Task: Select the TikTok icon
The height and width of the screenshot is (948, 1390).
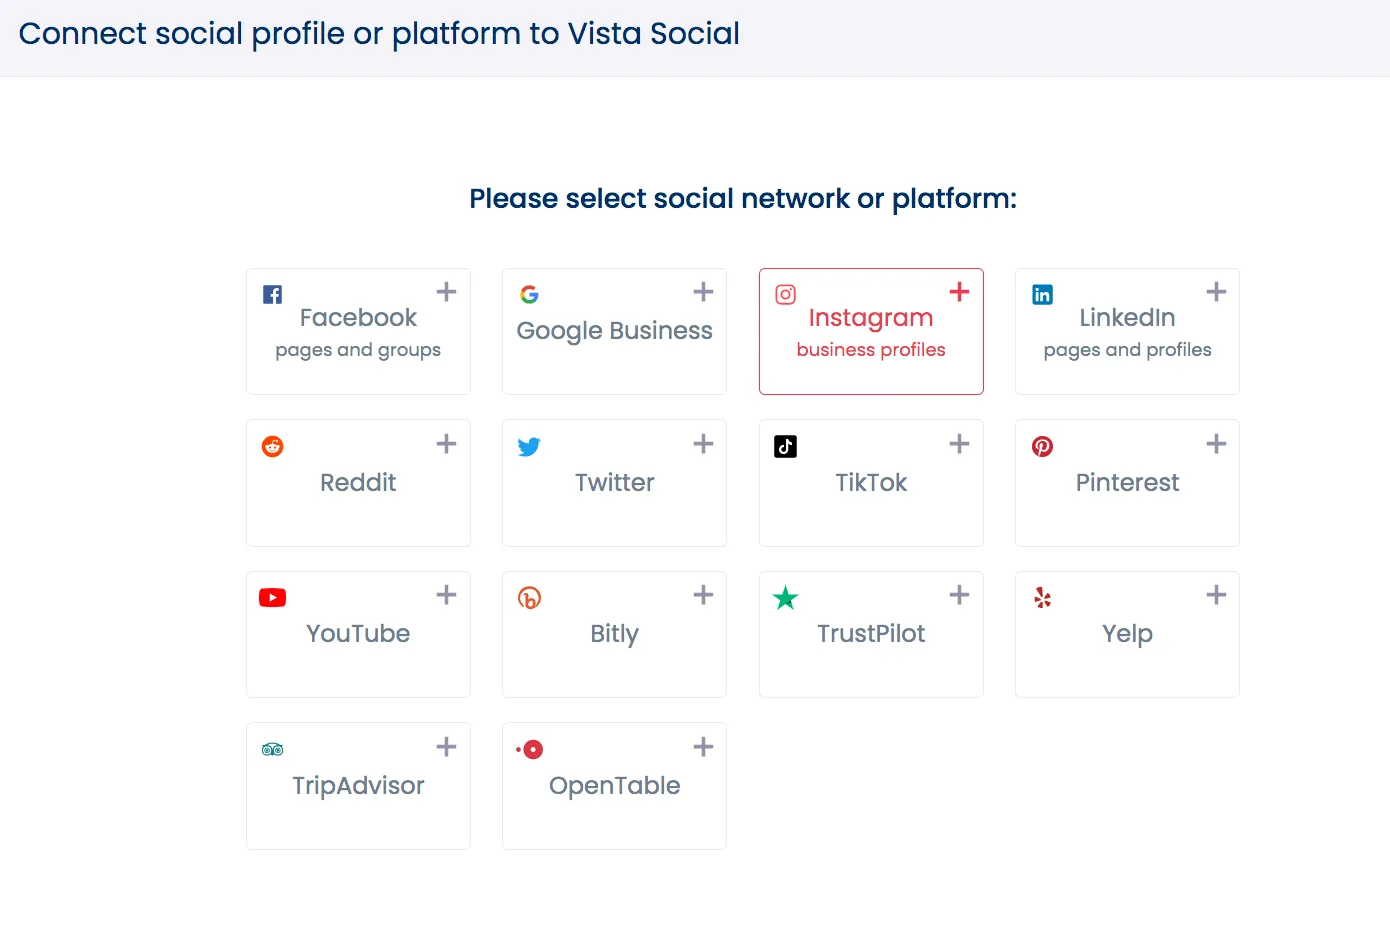Action: pyautogui.click(x=785, y=446)
